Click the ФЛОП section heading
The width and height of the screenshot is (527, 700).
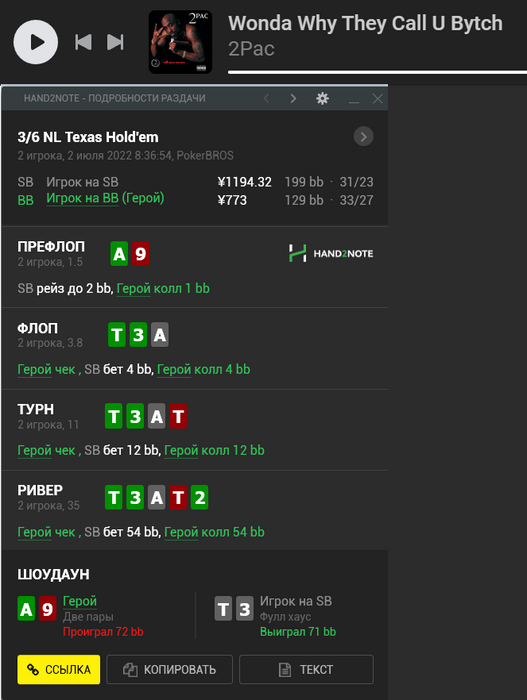[38, 329]
